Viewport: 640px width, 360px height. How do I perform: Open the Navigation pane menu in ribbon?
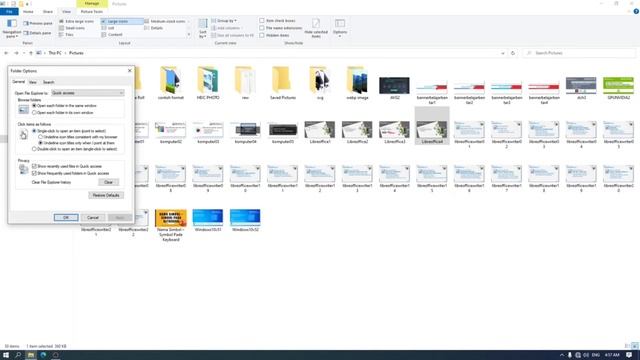[x=11, y=29]
